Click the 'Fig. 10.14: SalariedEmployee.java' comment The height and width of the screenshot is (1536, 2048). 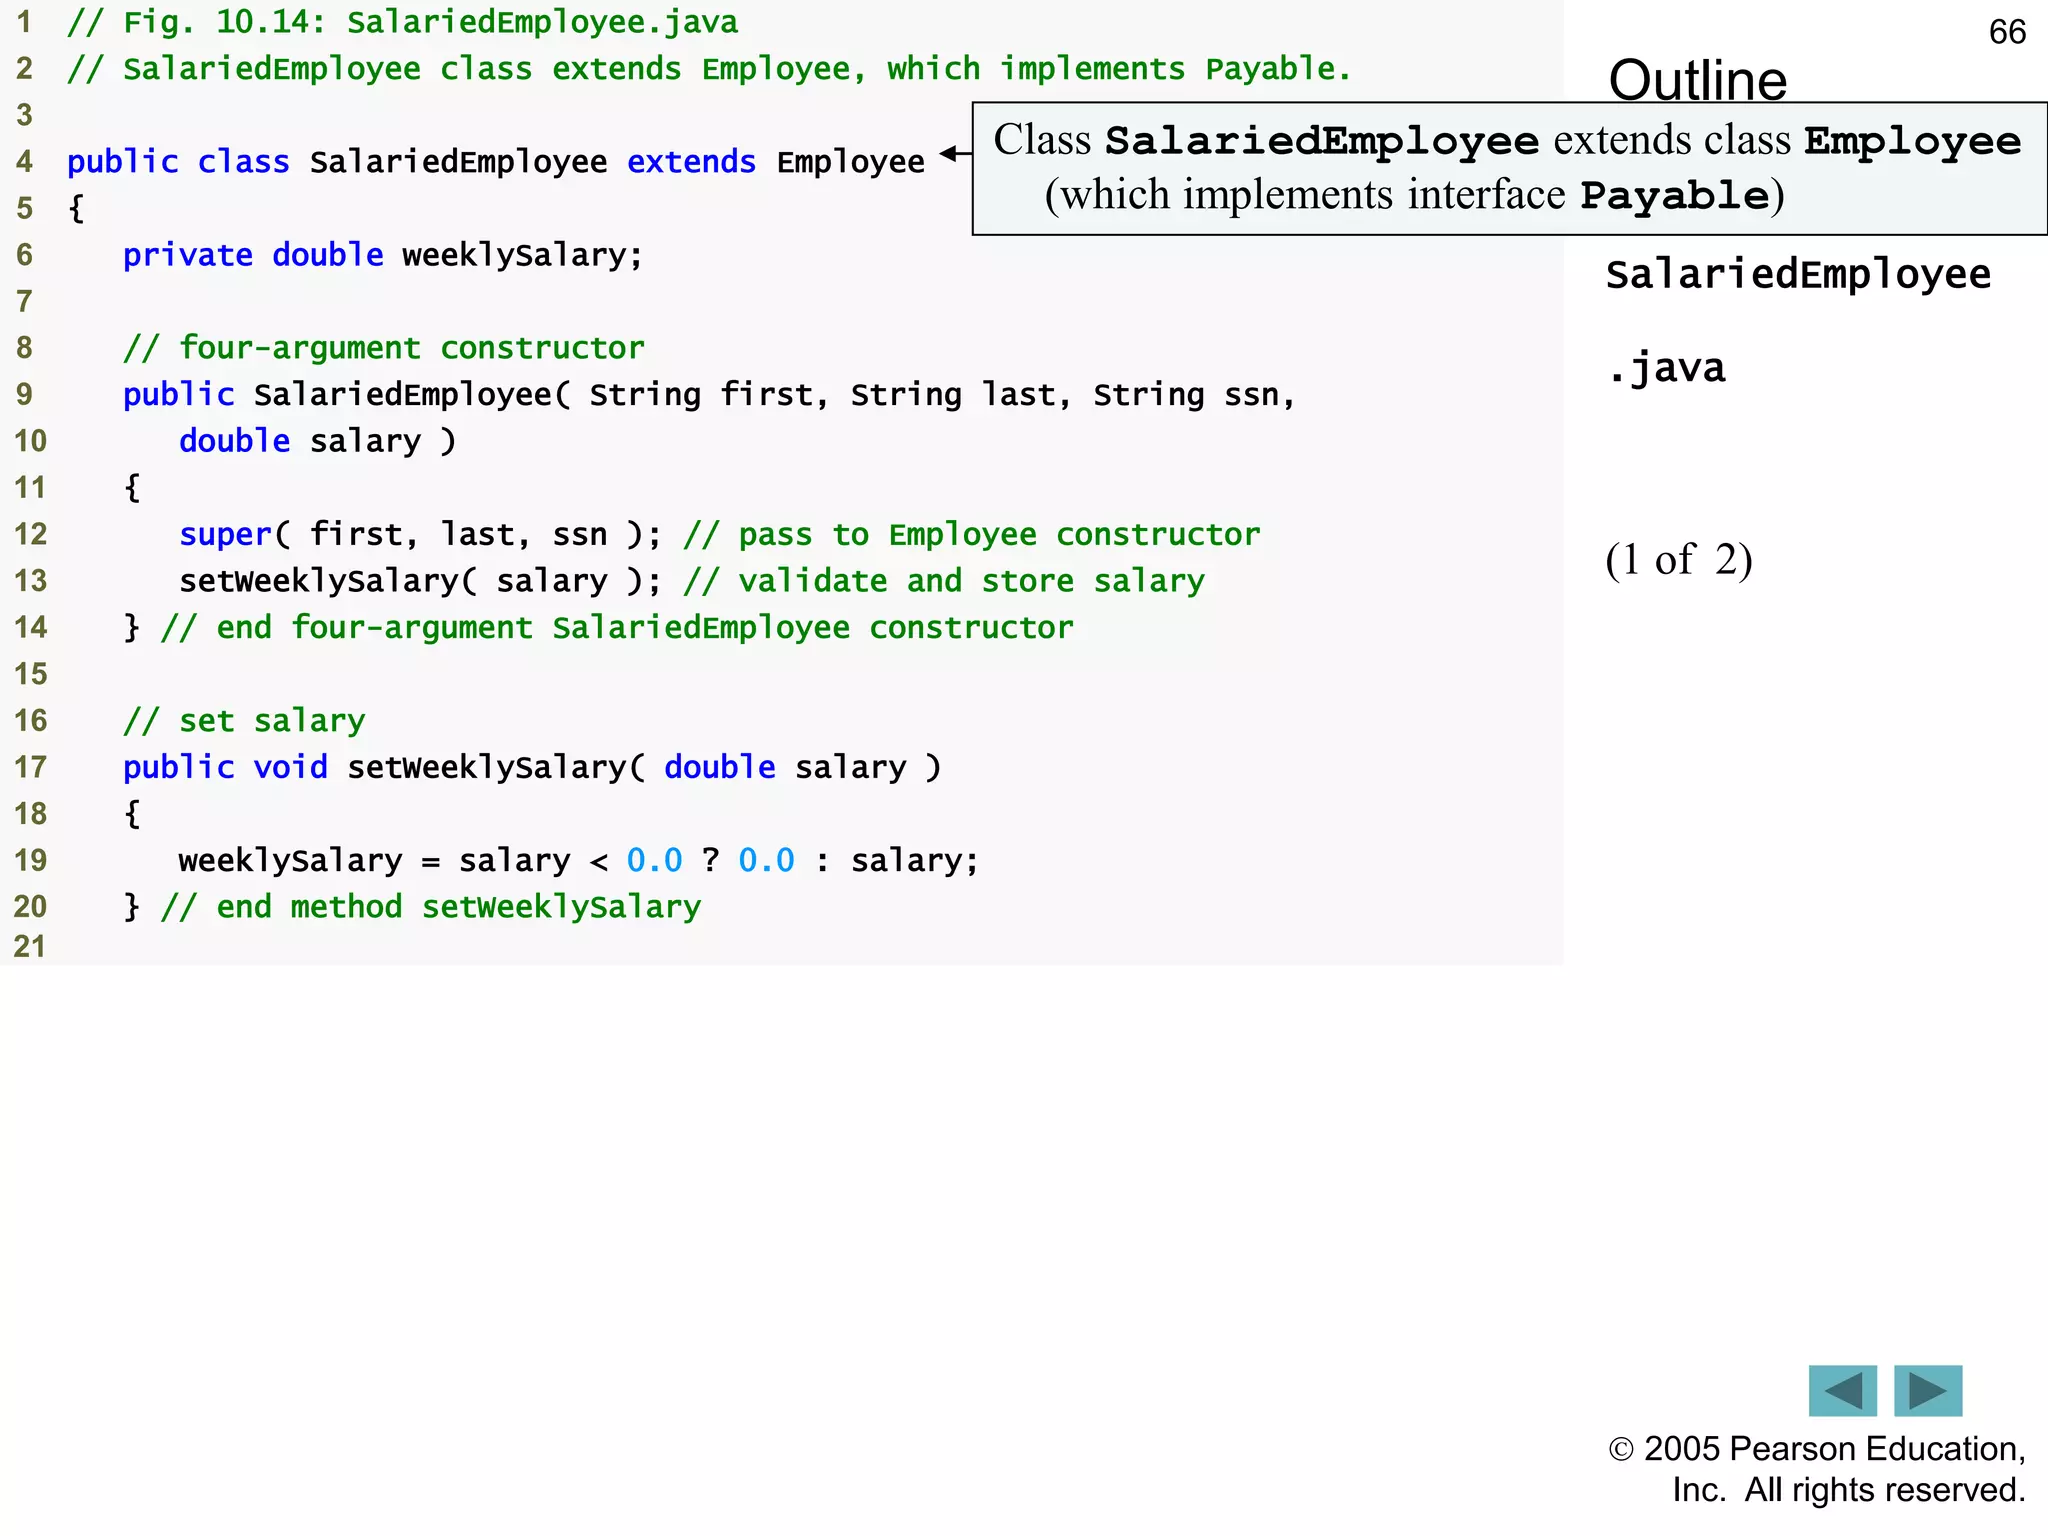402,22
